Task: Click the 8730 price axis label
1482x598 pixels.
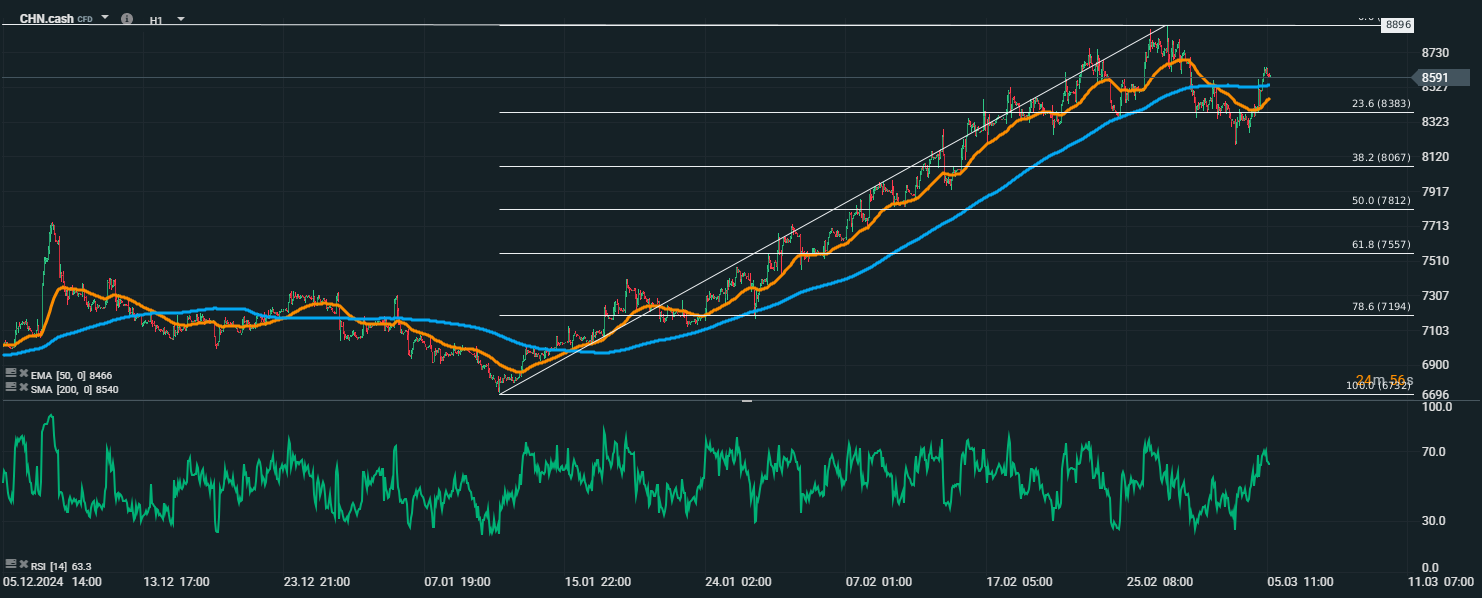Action: (x=1435, y=52)
